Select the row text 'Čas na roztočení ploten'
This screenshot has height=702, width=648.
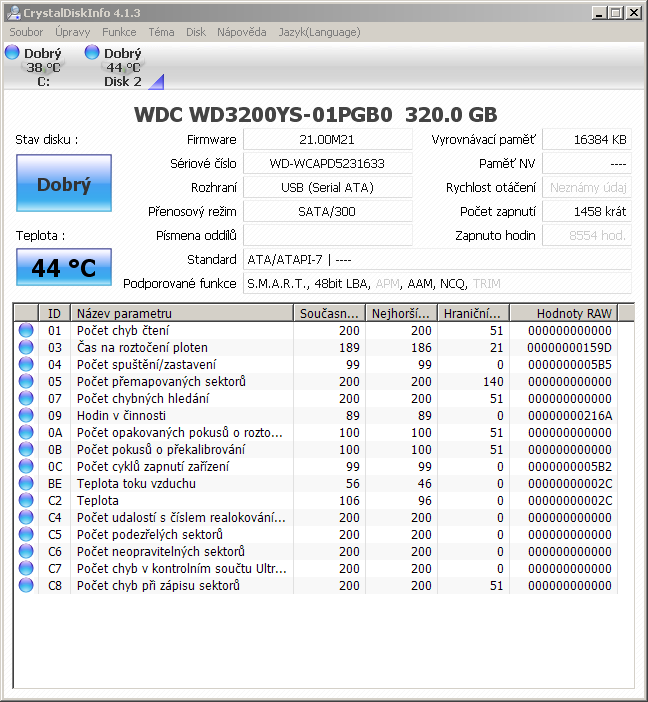point(142,347)
